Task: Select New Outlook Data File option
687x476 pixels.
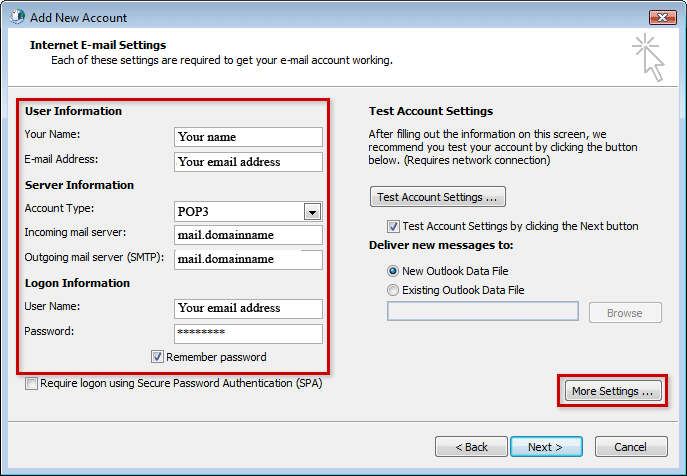Action: (393, 271)
